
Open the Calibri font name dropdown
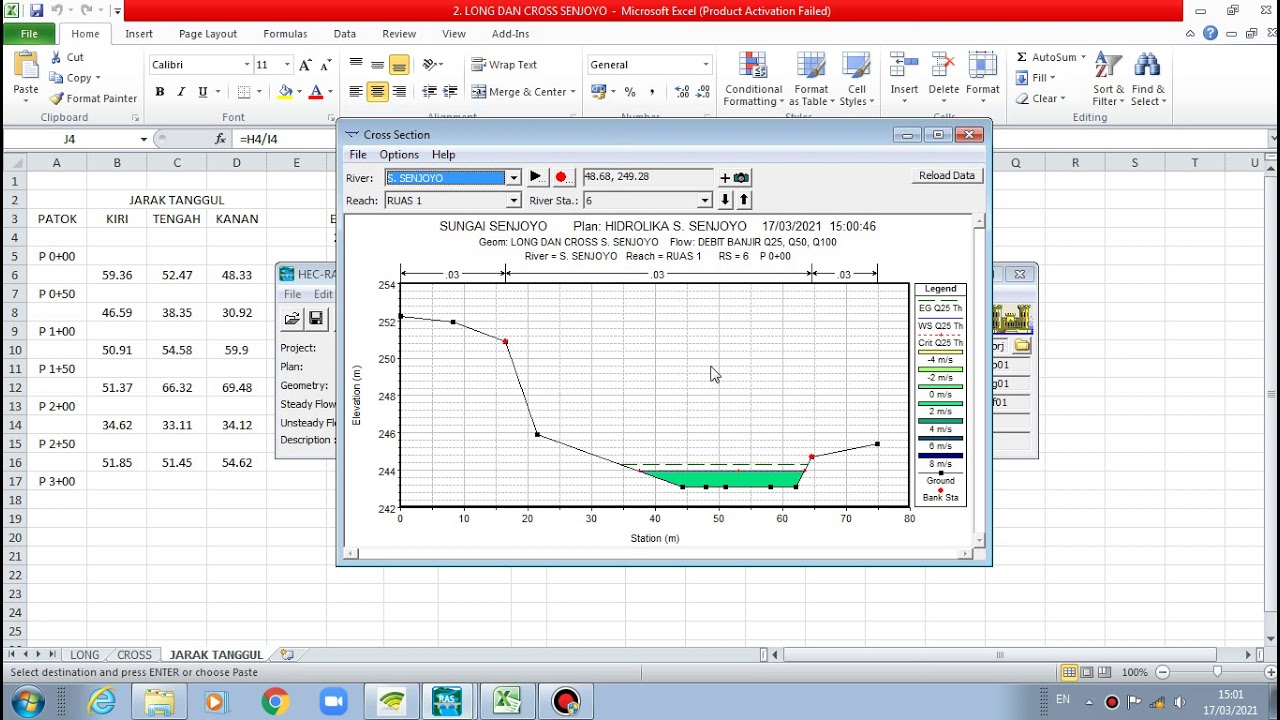(x=247, y=65)
